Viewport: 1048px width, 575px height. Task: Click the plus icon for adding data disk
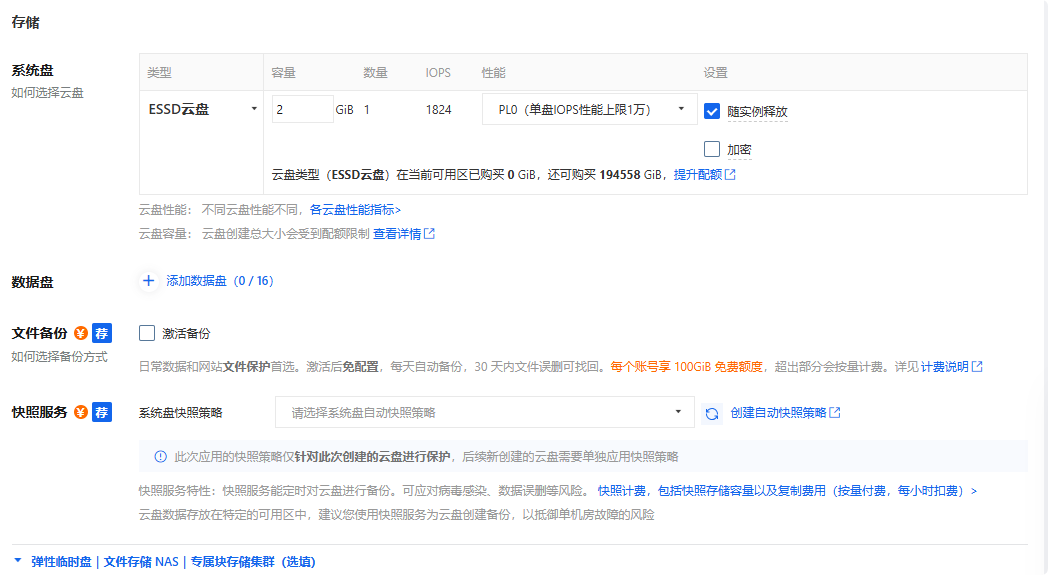(x=148, y=281)
